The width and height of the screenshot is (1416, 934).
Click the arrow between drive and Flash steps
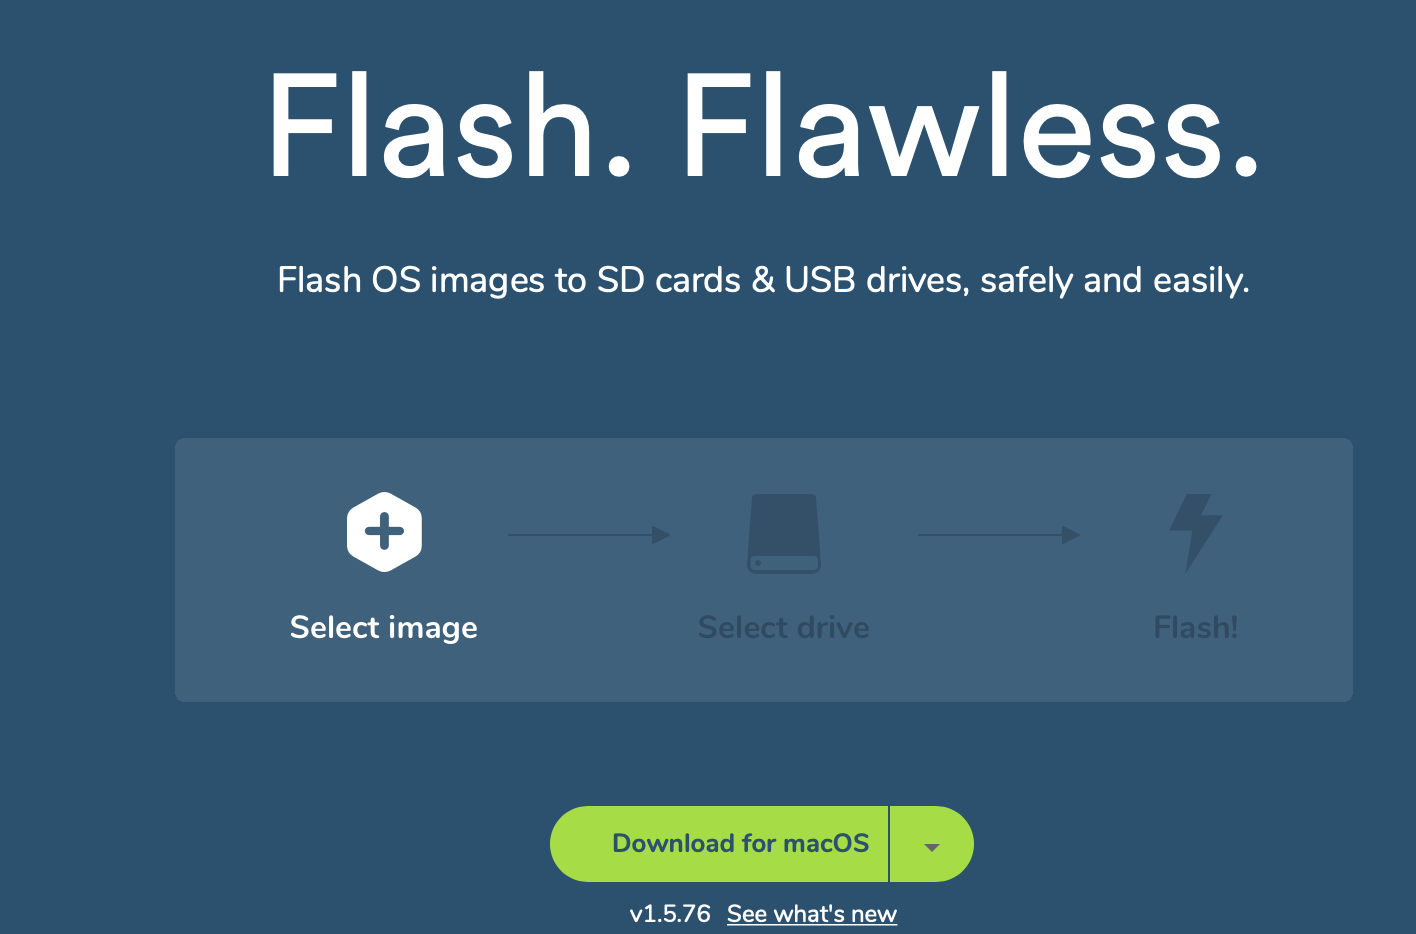[x=999, y=535]
